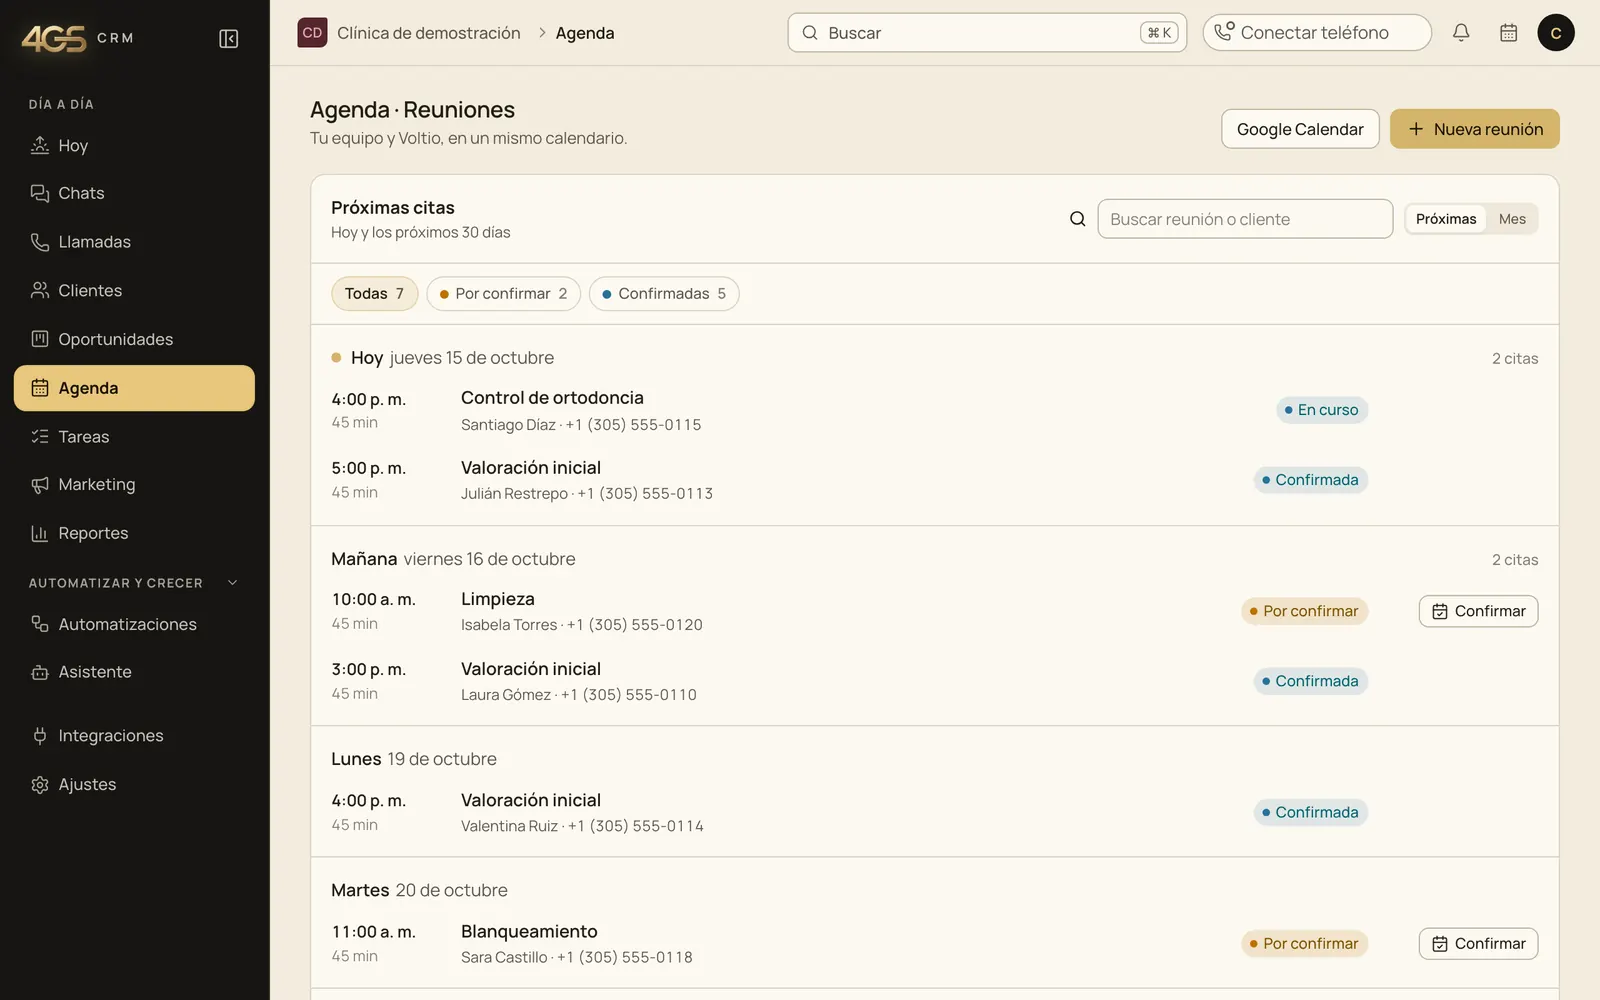The image size is (1600, 1000).
Task: Click the Nueva reunión button
Action: point(1475,129)
